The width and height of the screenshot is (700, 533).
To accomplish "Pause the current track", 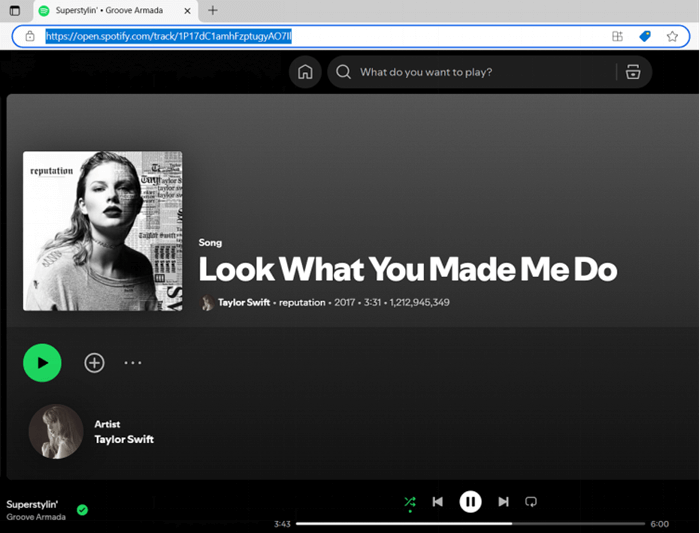I will [x=471, y=502].
